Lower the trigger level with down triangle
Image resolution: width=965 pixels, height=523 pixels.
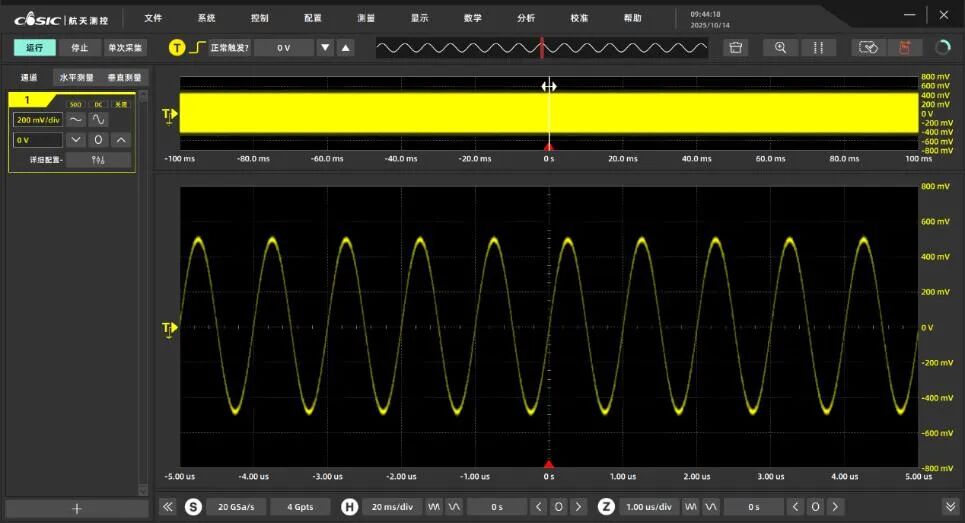[x=325, y=47]
